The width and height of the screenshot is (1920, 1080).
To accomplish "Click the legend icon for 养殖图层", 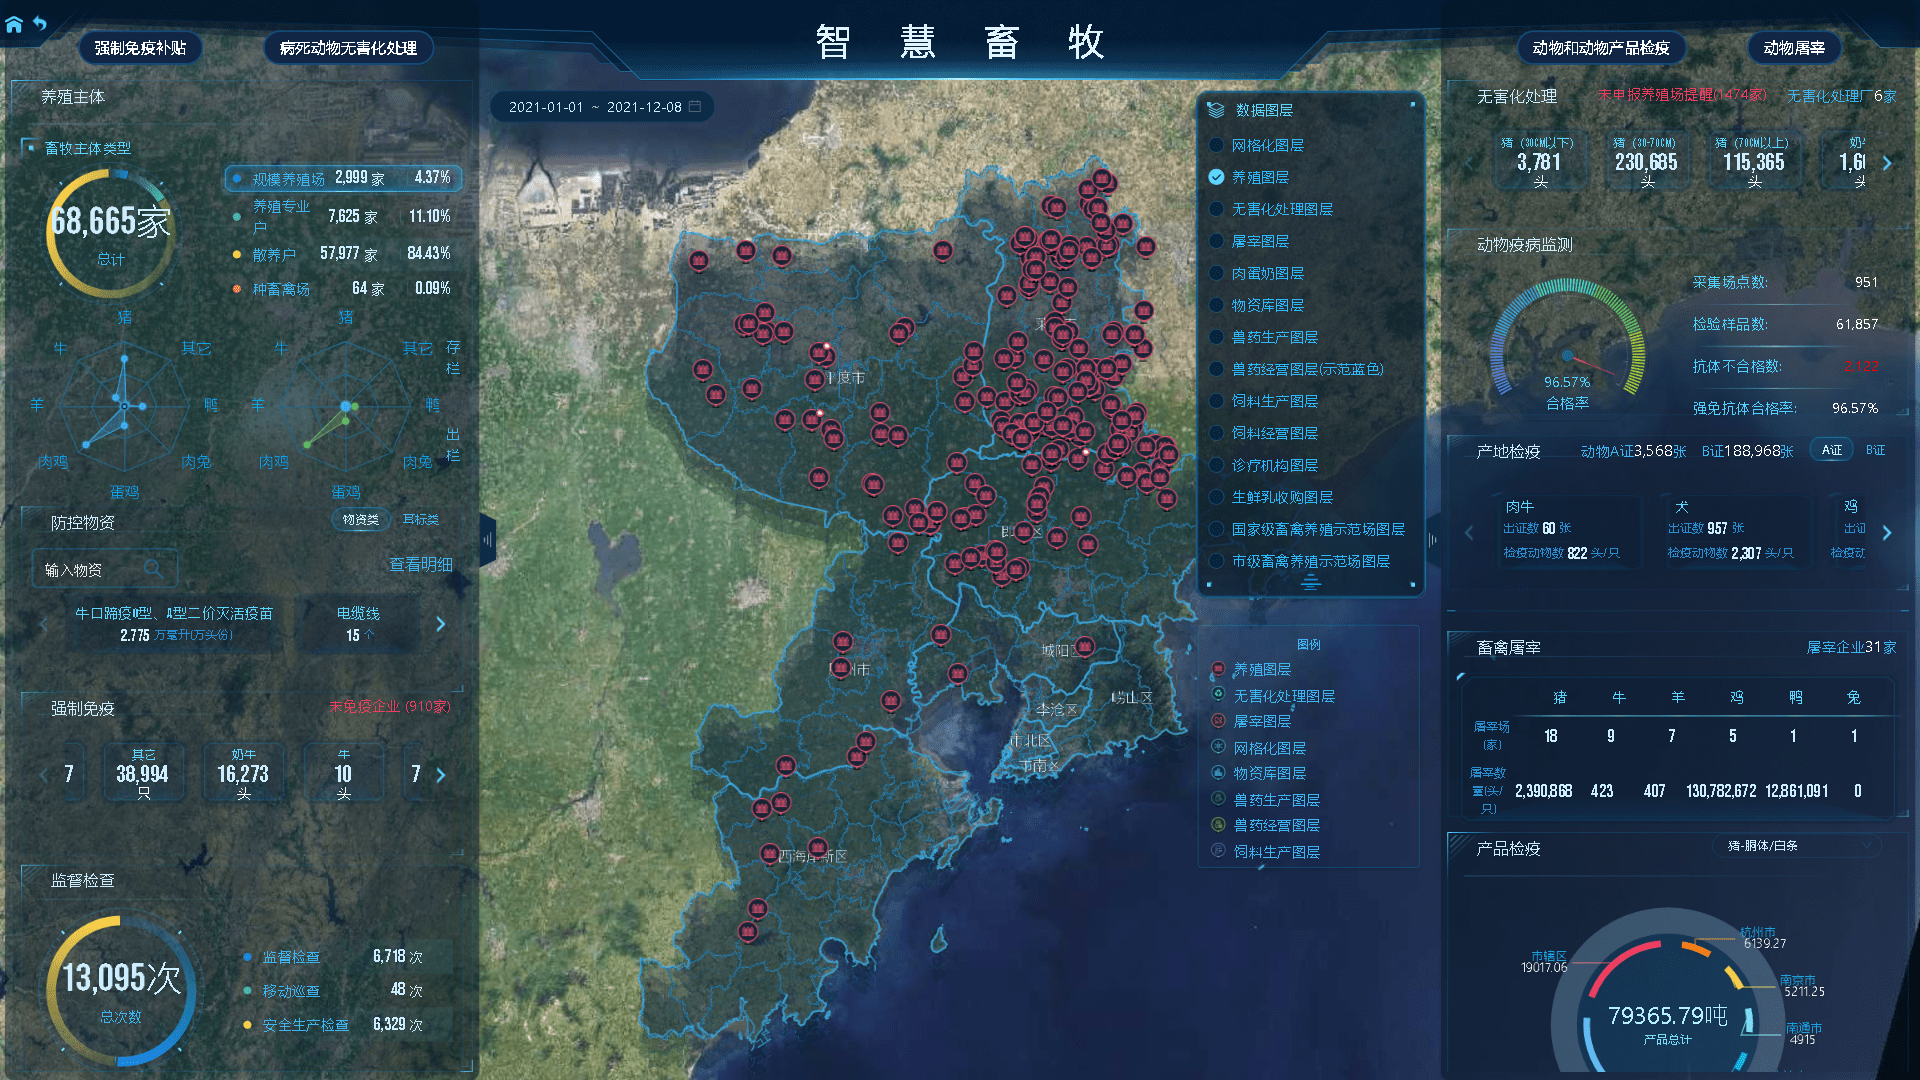I will 1218,669.
